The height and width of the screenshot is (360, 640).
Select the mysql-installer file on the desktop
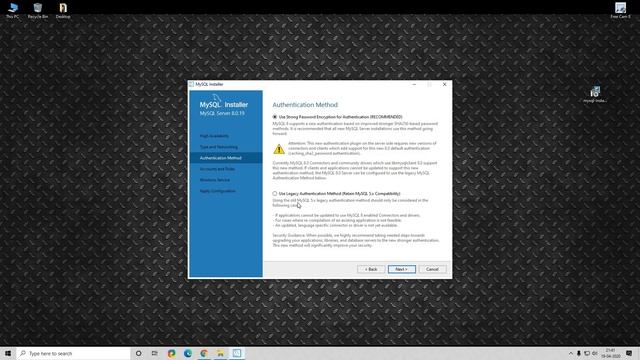coord(595,94)
